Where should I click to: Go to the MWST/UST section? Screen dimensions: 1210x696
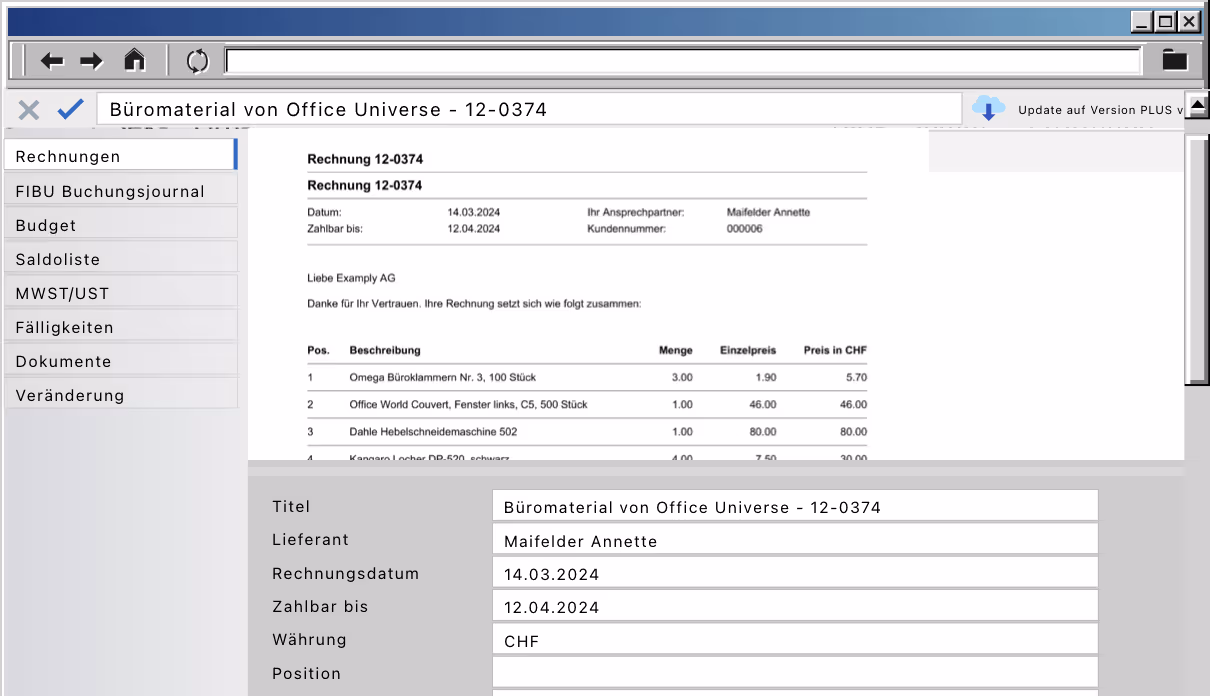pyautogui.click(x=120, y=293)
